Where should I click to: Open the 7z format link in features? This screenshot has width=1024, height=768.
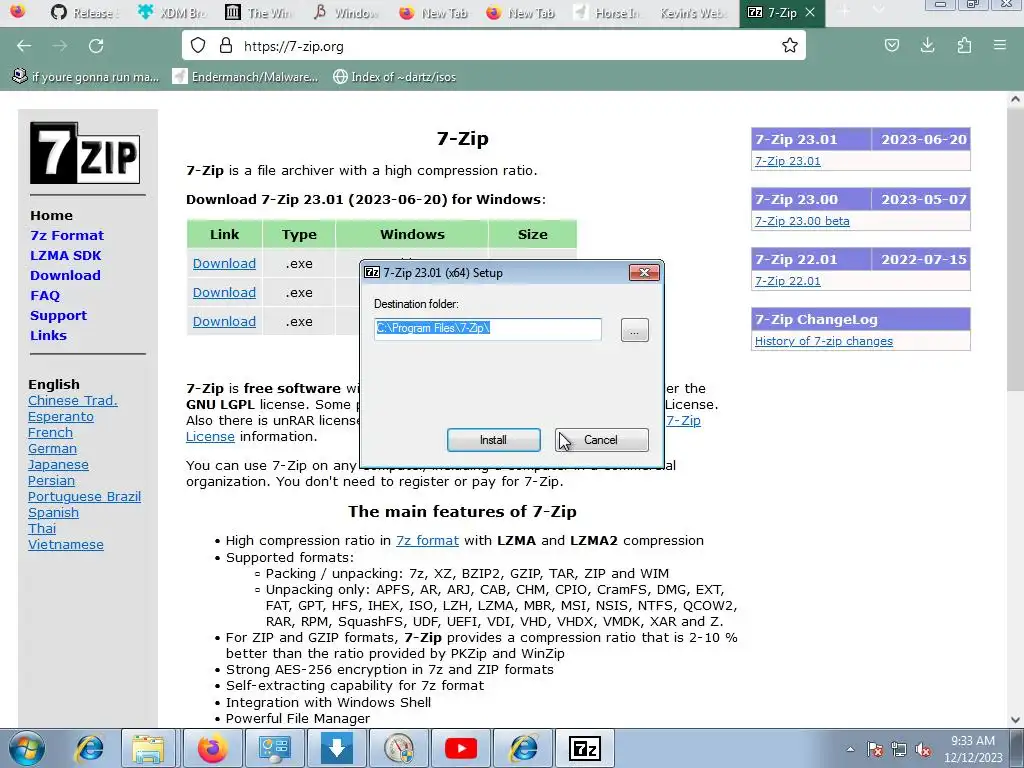(427, 541)
